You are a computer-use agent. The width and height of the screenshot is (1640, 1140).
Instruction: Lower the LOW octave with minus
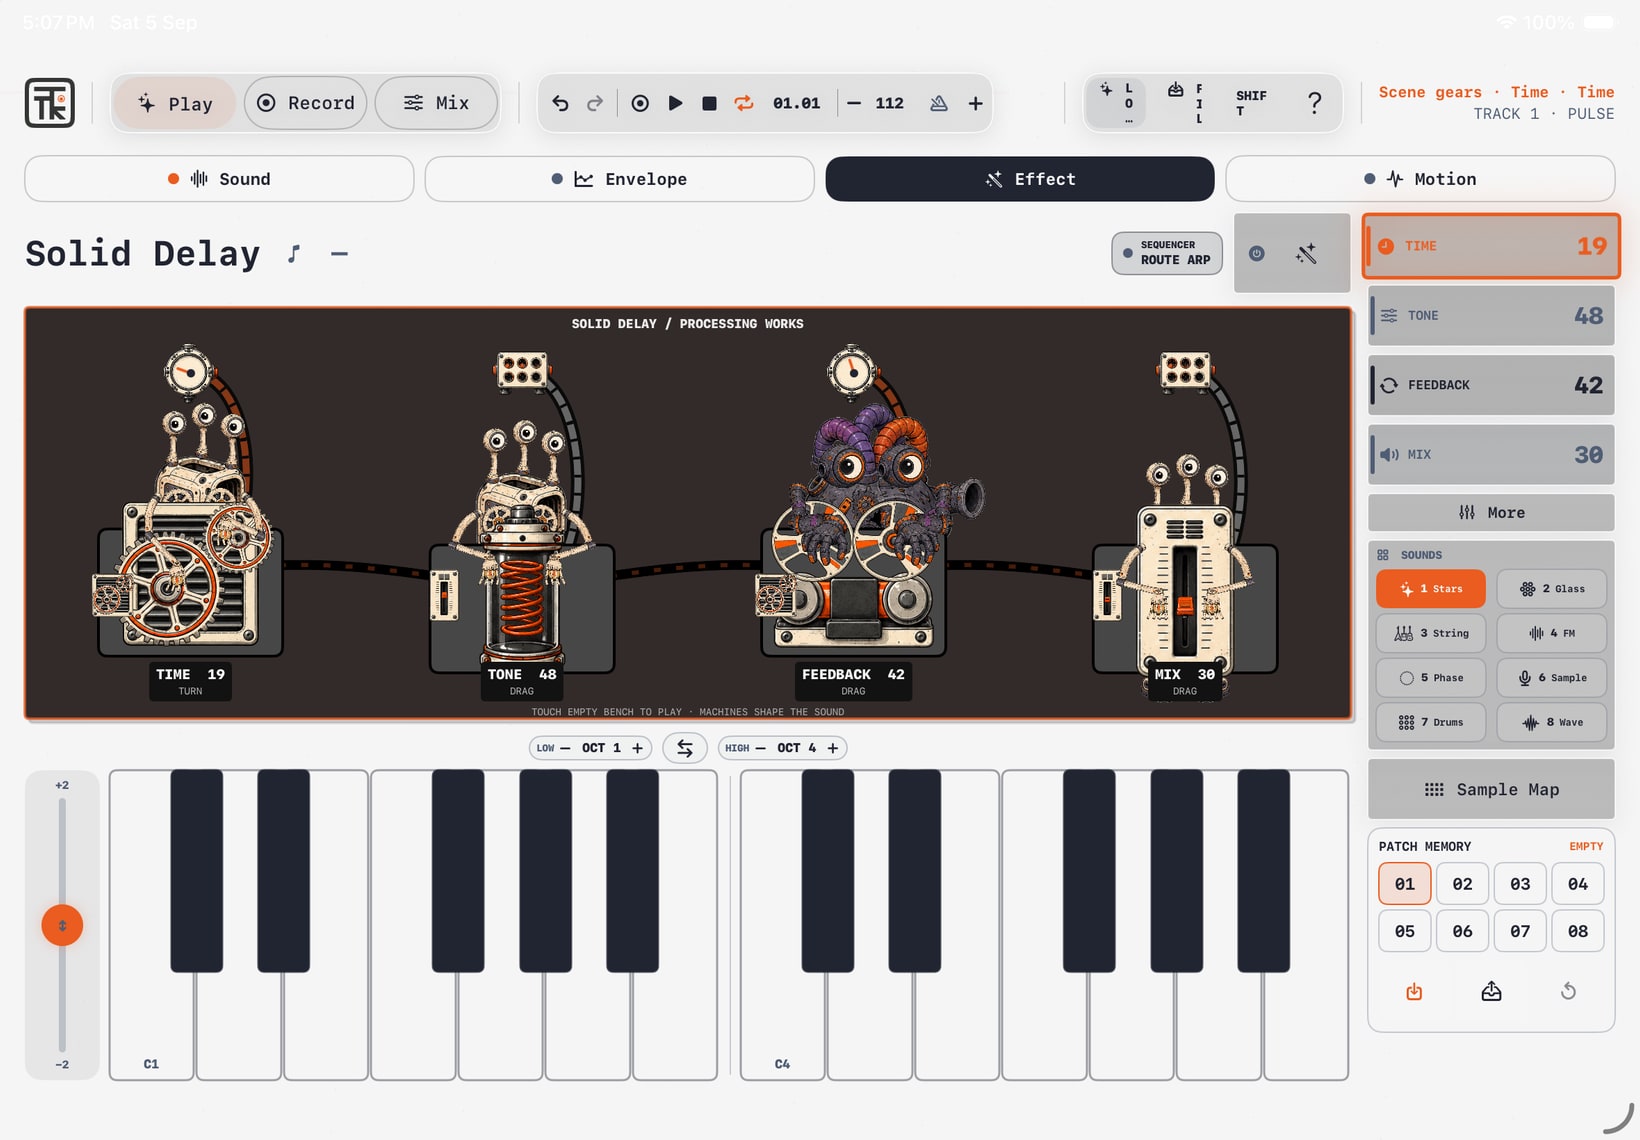point(565,748)
